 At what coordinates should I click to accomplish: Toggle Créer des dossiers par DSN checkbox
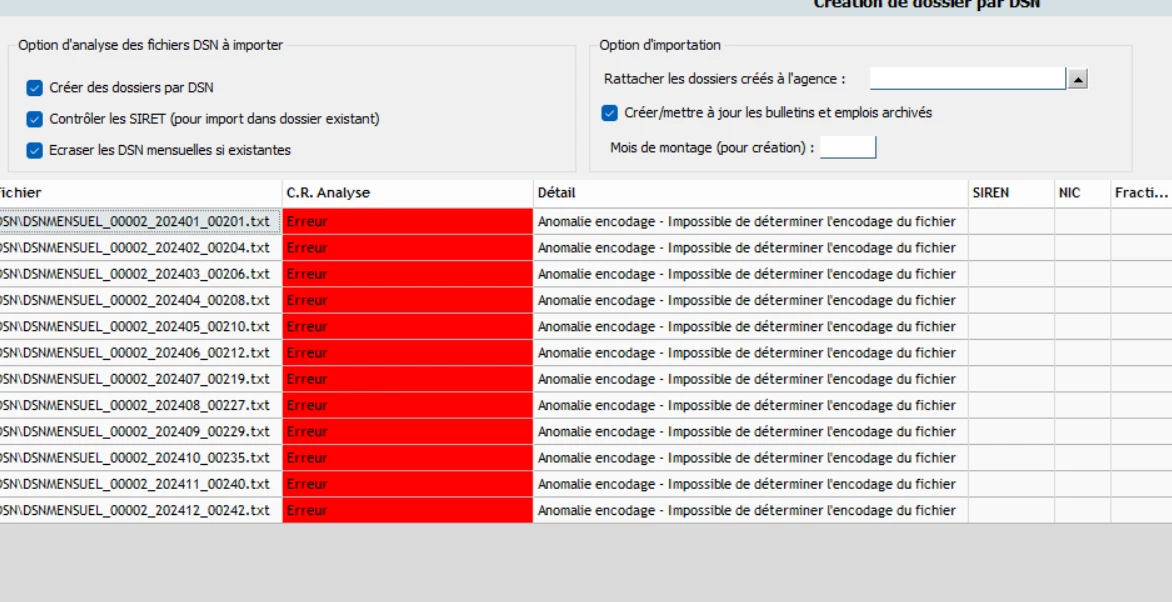pyautogui.click(x=34, y=87)
